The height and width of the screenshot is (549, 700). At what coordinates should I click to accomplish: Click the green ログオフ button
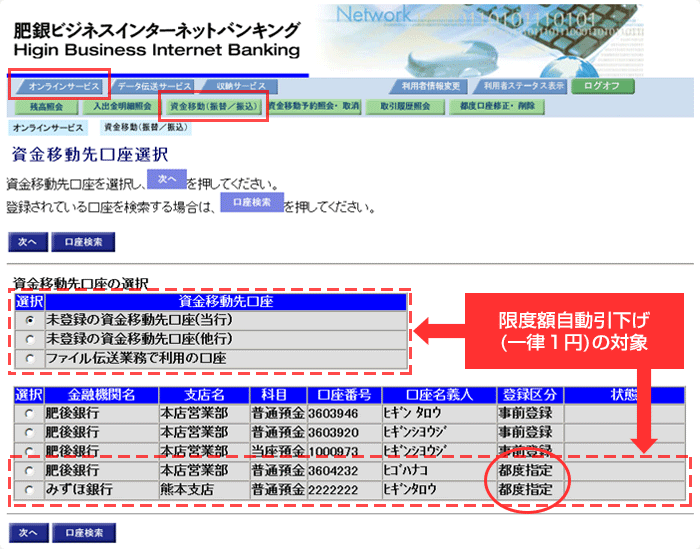[602, 86]
